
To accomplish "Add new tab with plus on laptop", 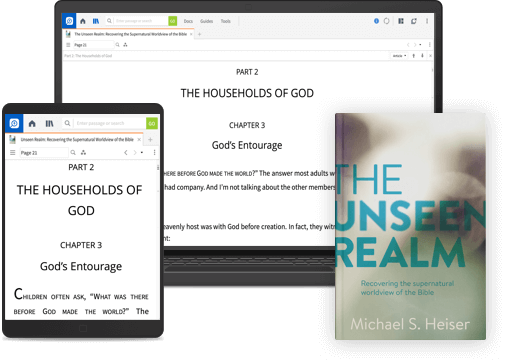I will (199, 34).
